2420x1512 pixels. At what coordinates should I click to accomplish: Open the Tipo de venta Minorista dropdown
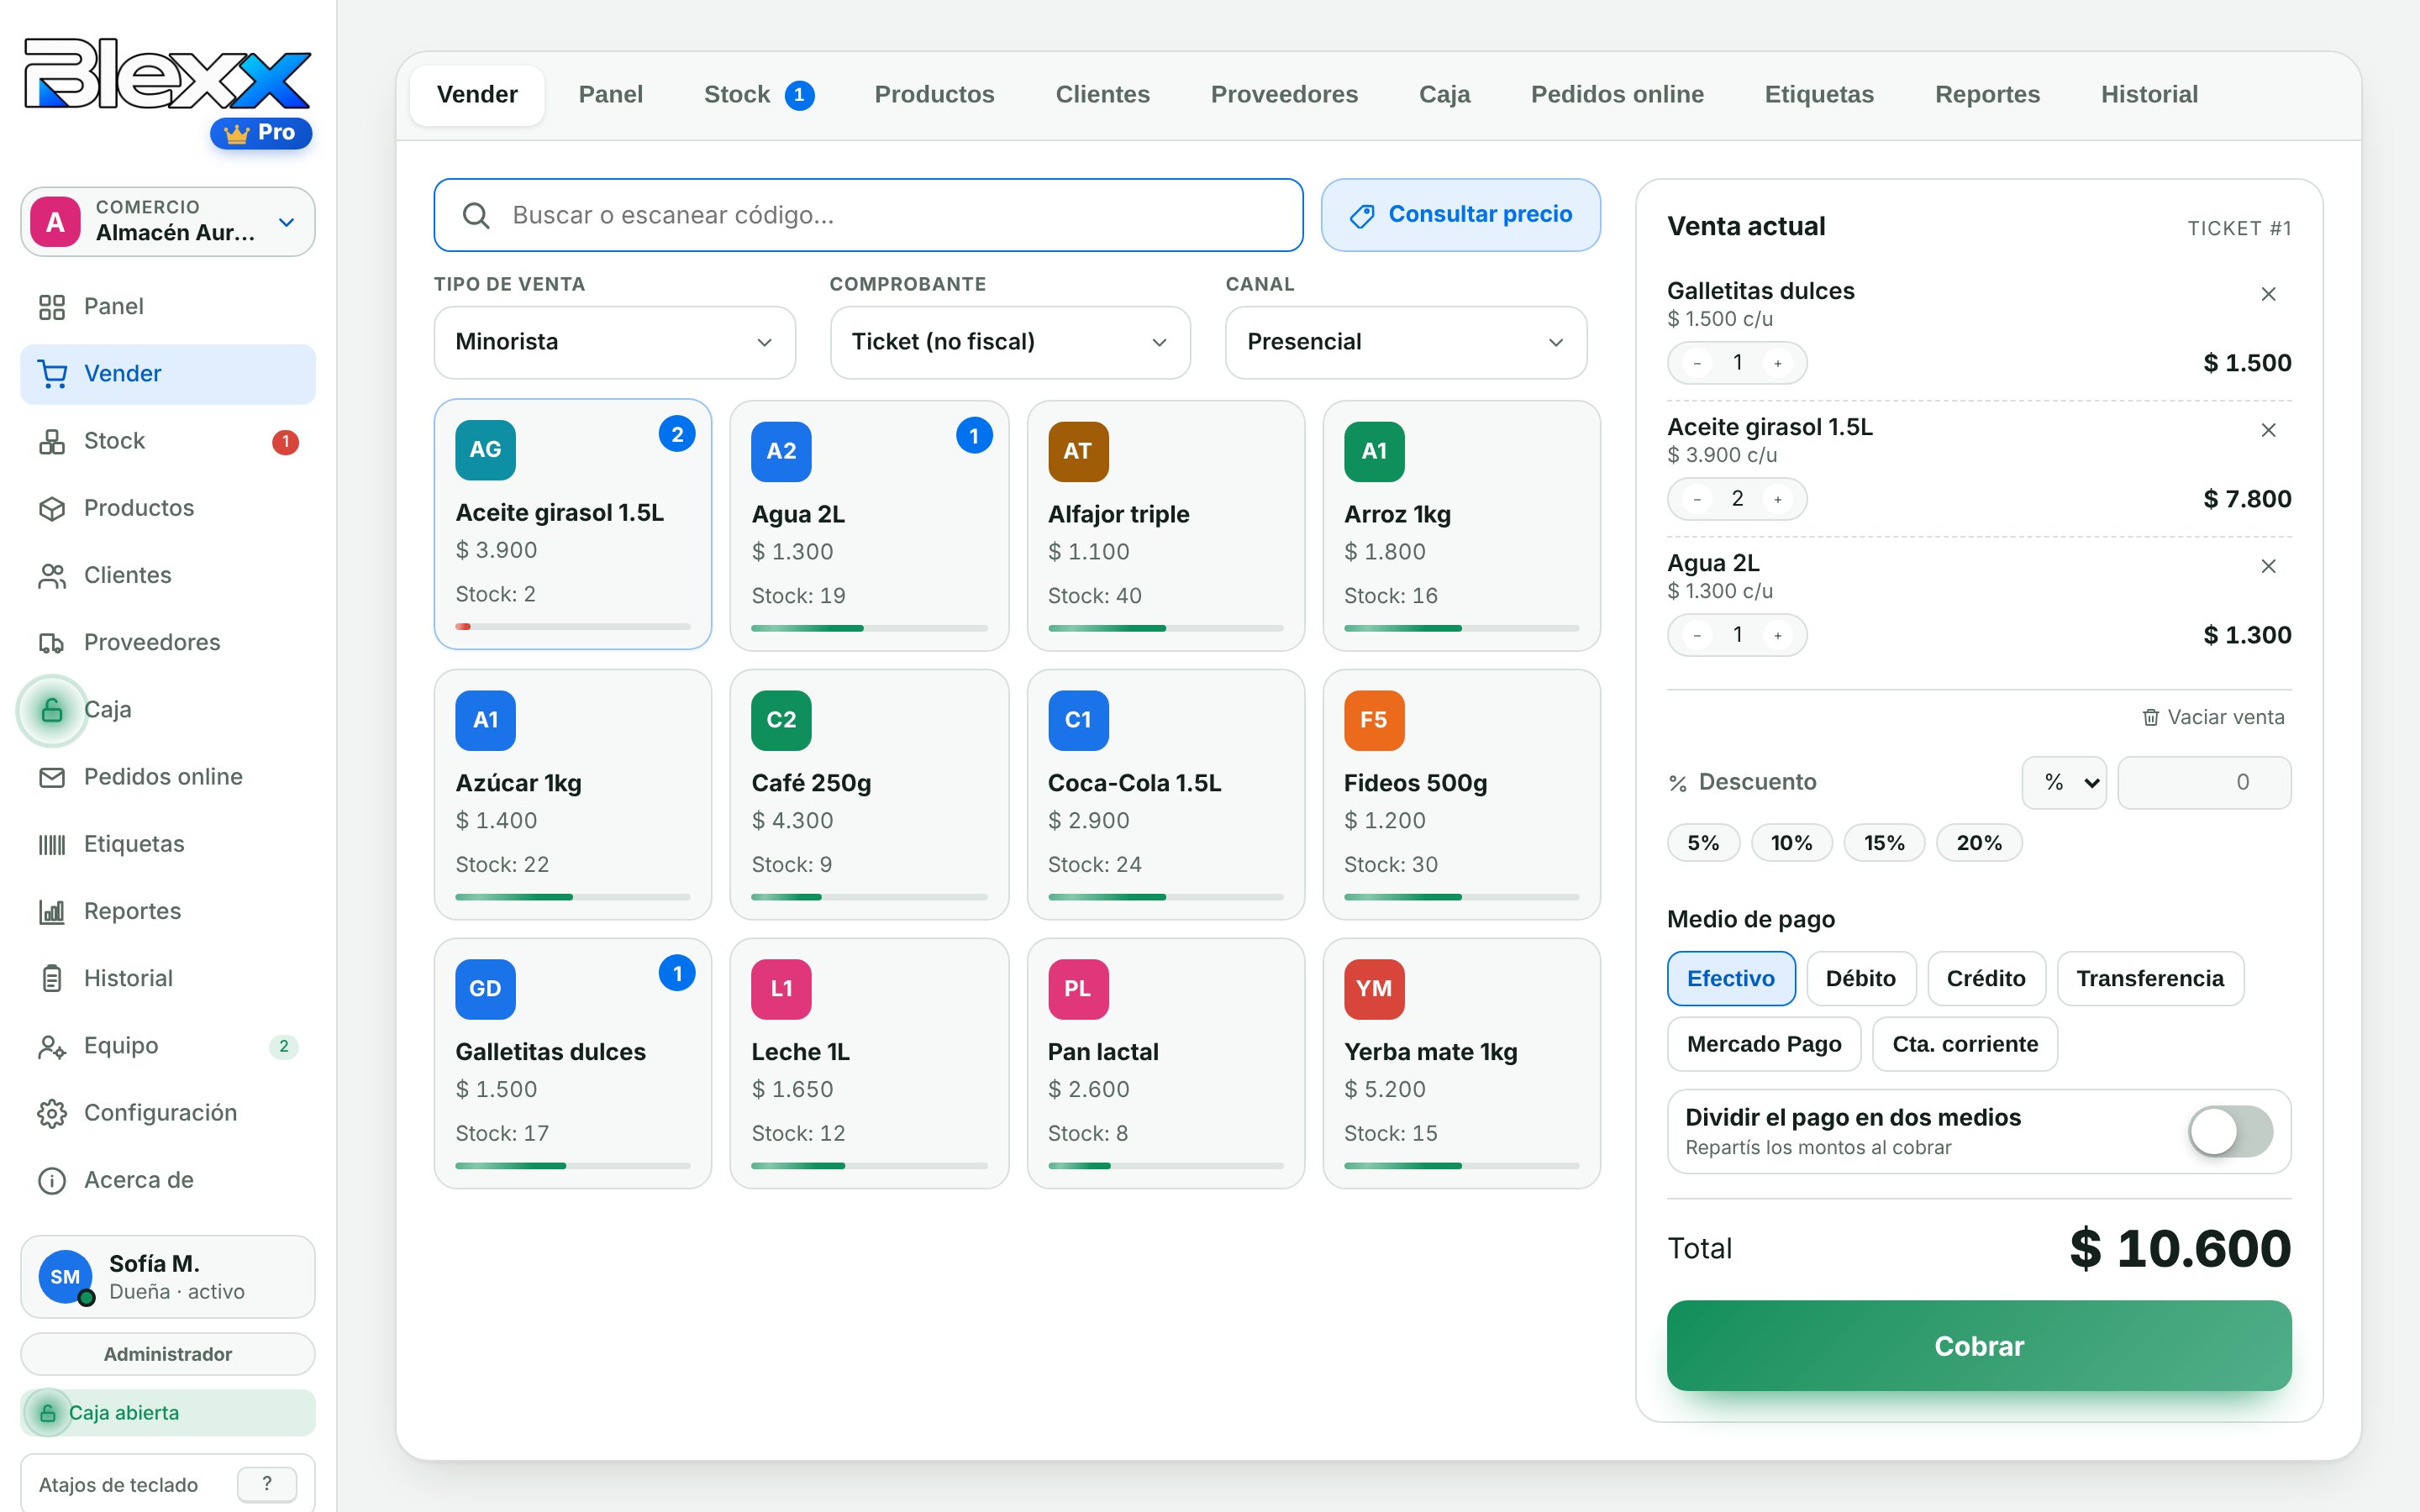pyautogui.click(x=614, y=342)
